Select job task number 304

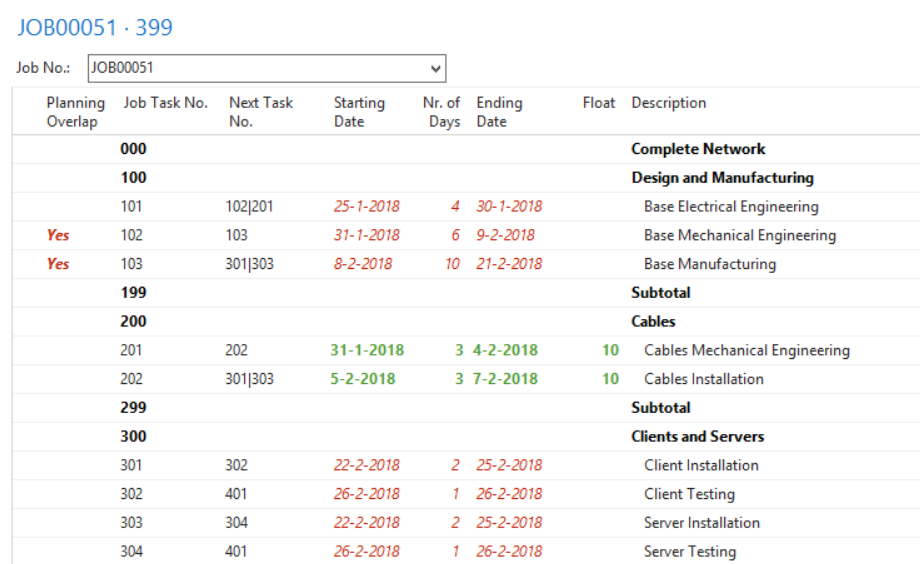pyautogui.click(x=131, y=552)
